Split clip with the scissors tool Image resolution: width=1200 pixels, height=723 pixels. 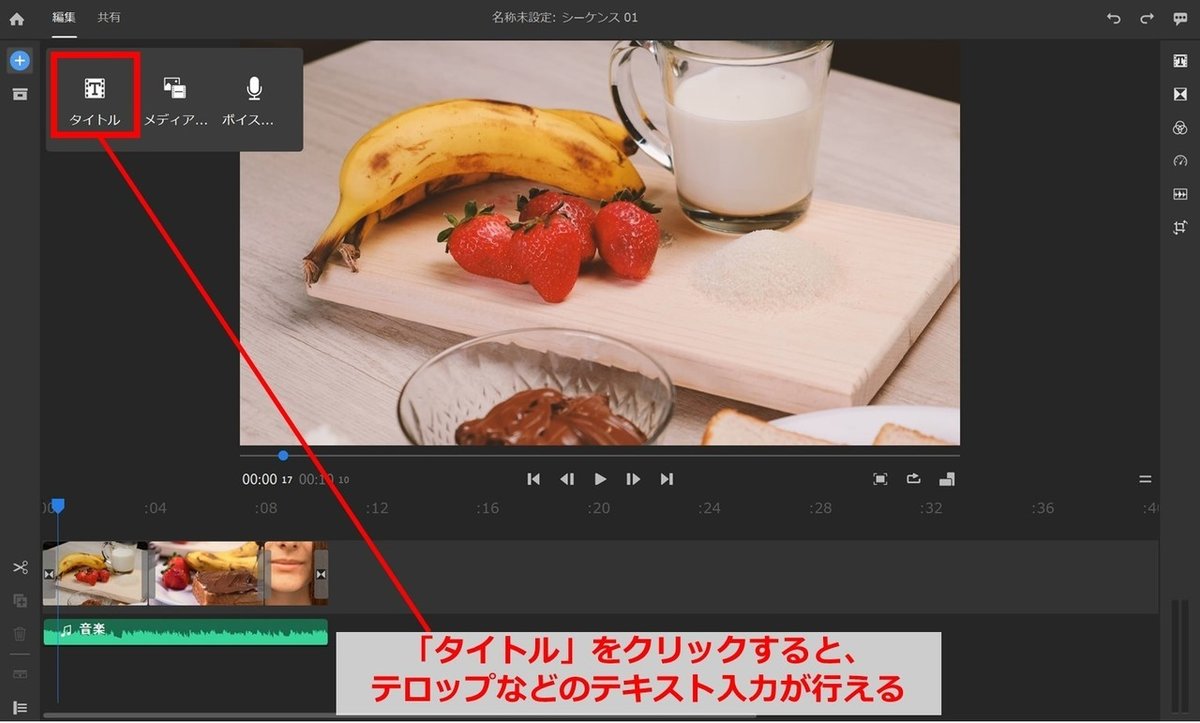[20, 568]
